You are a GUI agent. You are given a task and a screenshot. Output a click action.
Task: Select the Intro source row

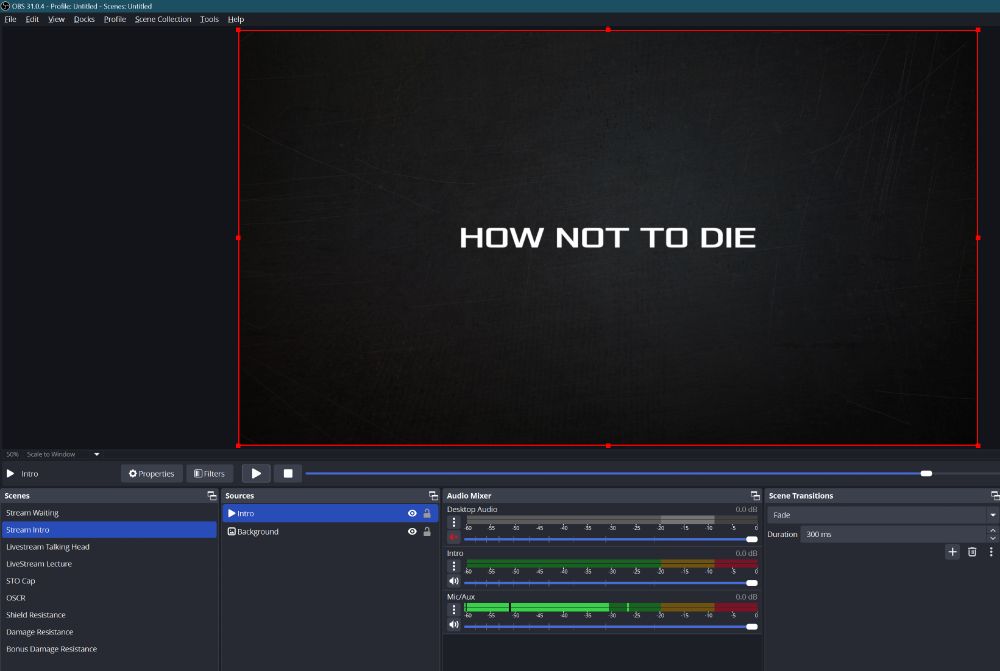[x=330, y=513]
